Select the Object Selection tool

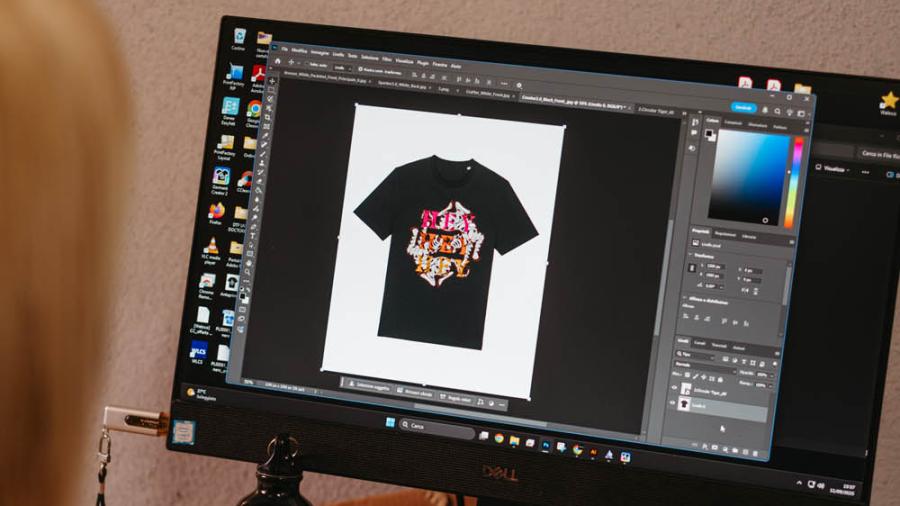pos(269,108)
